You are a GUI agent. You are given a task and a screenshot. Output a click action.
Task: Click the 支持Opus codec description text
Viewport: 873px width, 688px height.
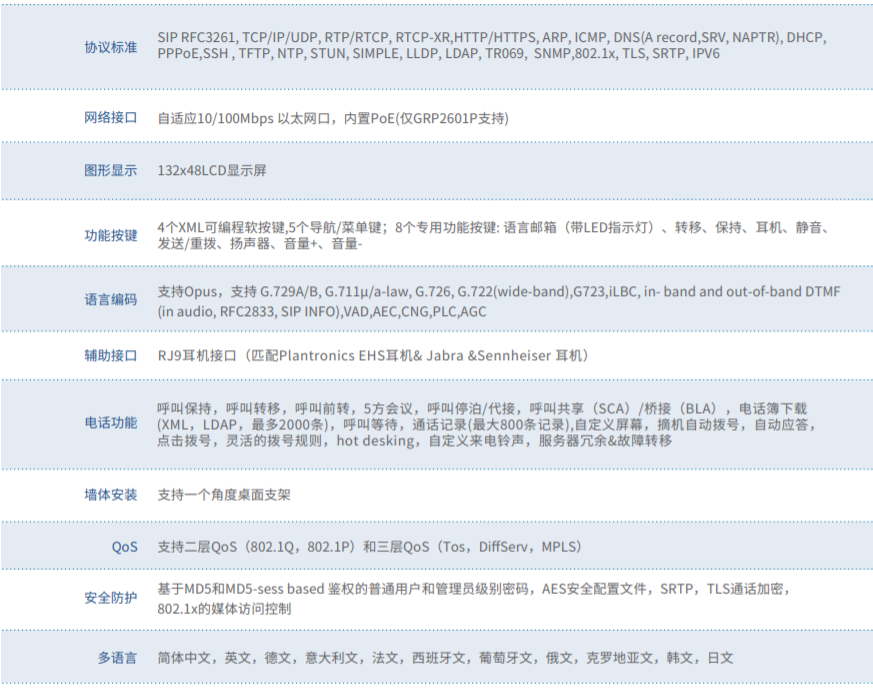point(498,301)
